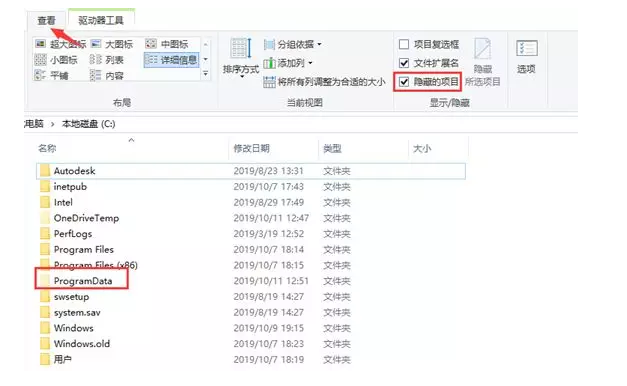This screenshot has width=627, height=386.
Task: Click 将所有列调整为合适的大小
Action: pos(325,82)
